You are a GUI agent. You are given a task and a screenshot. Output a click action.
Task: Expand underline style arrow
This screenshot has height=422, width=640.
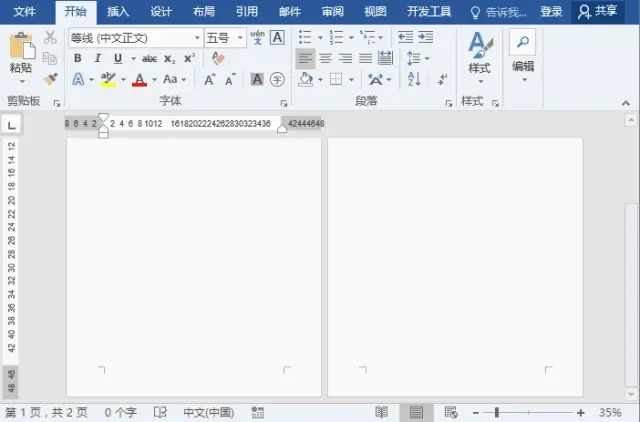coord(133,58)
